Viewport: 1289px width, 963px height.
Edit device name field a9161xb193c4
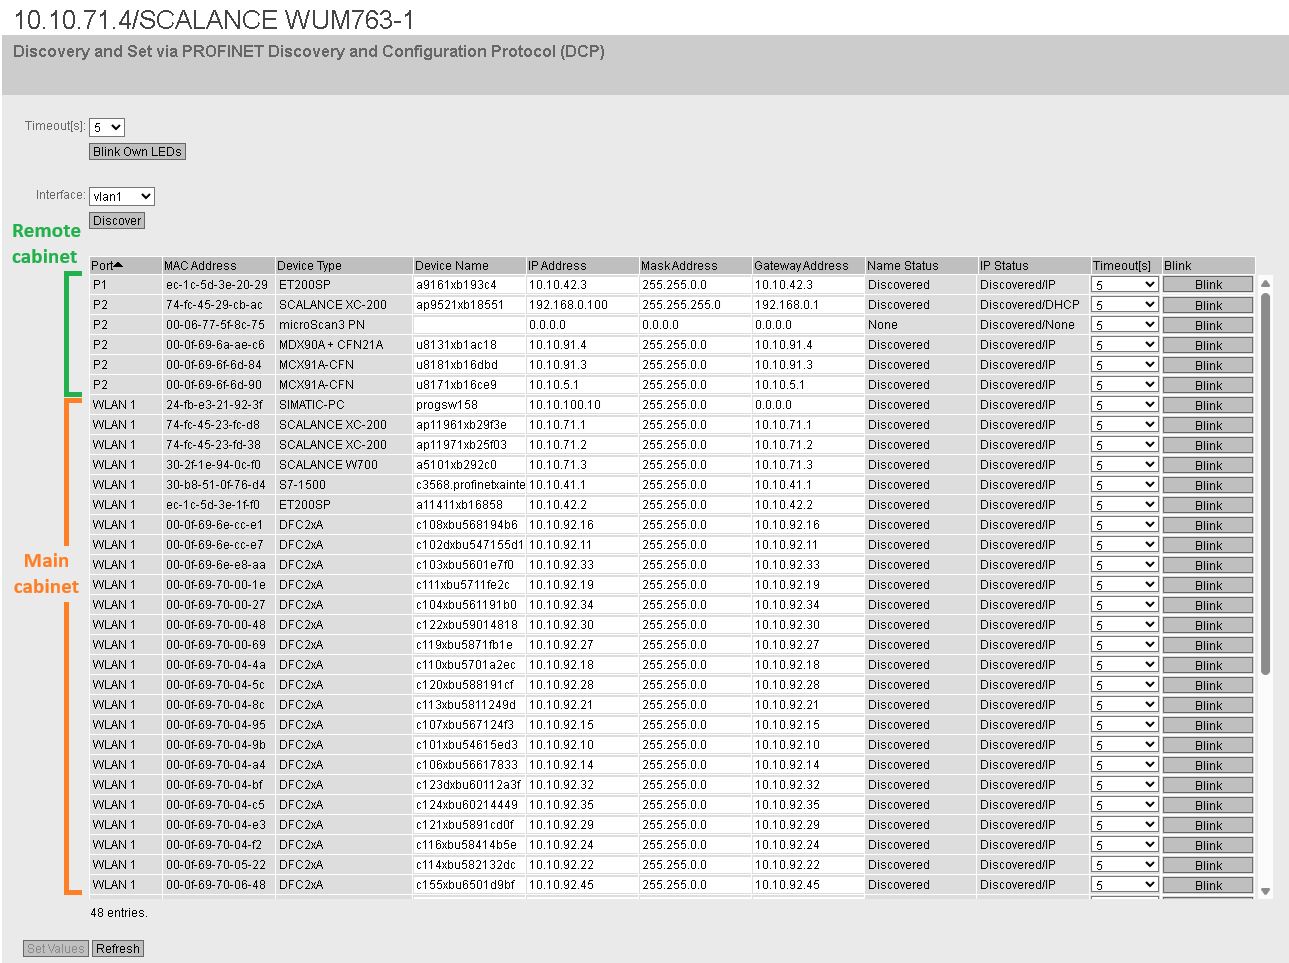(469, 285)
